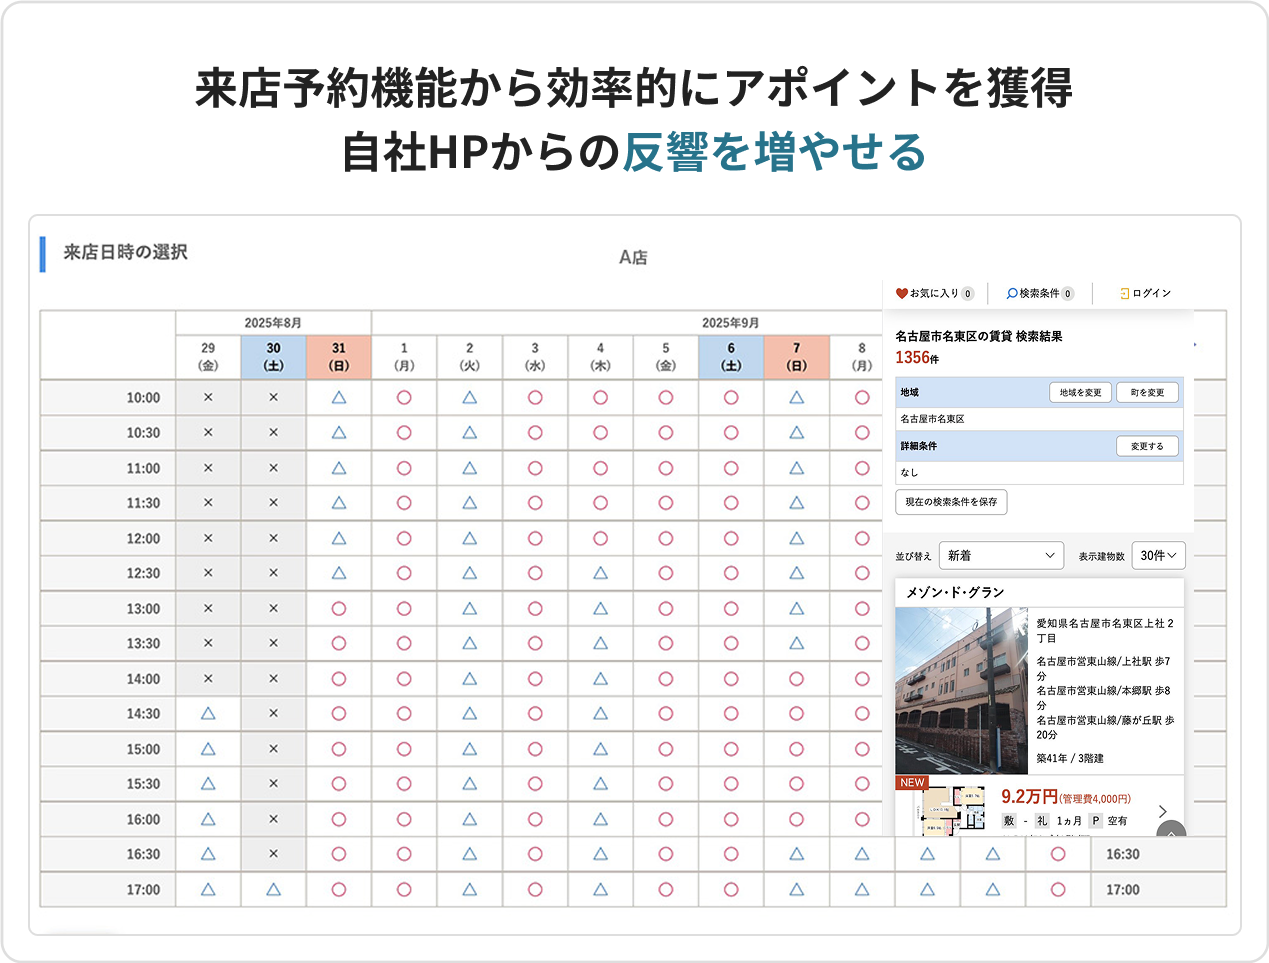1269x963 pixels.
Task: Select the 10:00 circle slot on September 1
Action: pyautogui.click(x=404, y=398)
